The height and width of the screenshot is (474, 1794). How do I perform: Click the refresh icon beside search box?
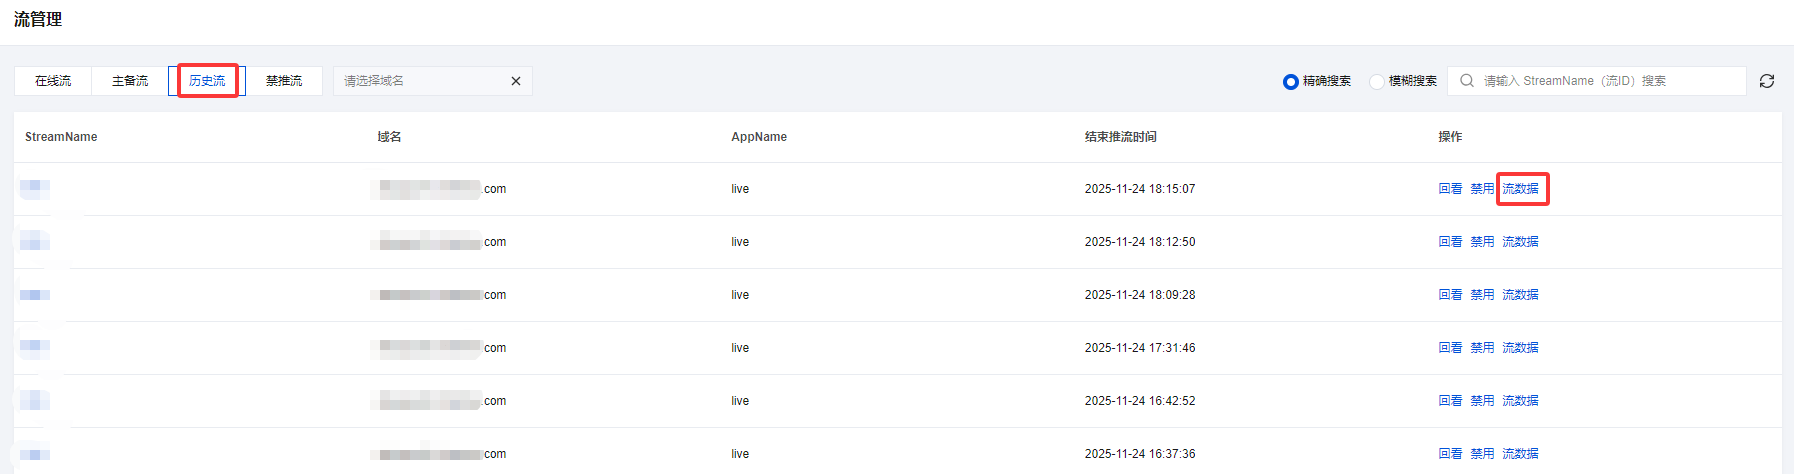pyautogui.click(x=1767, y=81)
